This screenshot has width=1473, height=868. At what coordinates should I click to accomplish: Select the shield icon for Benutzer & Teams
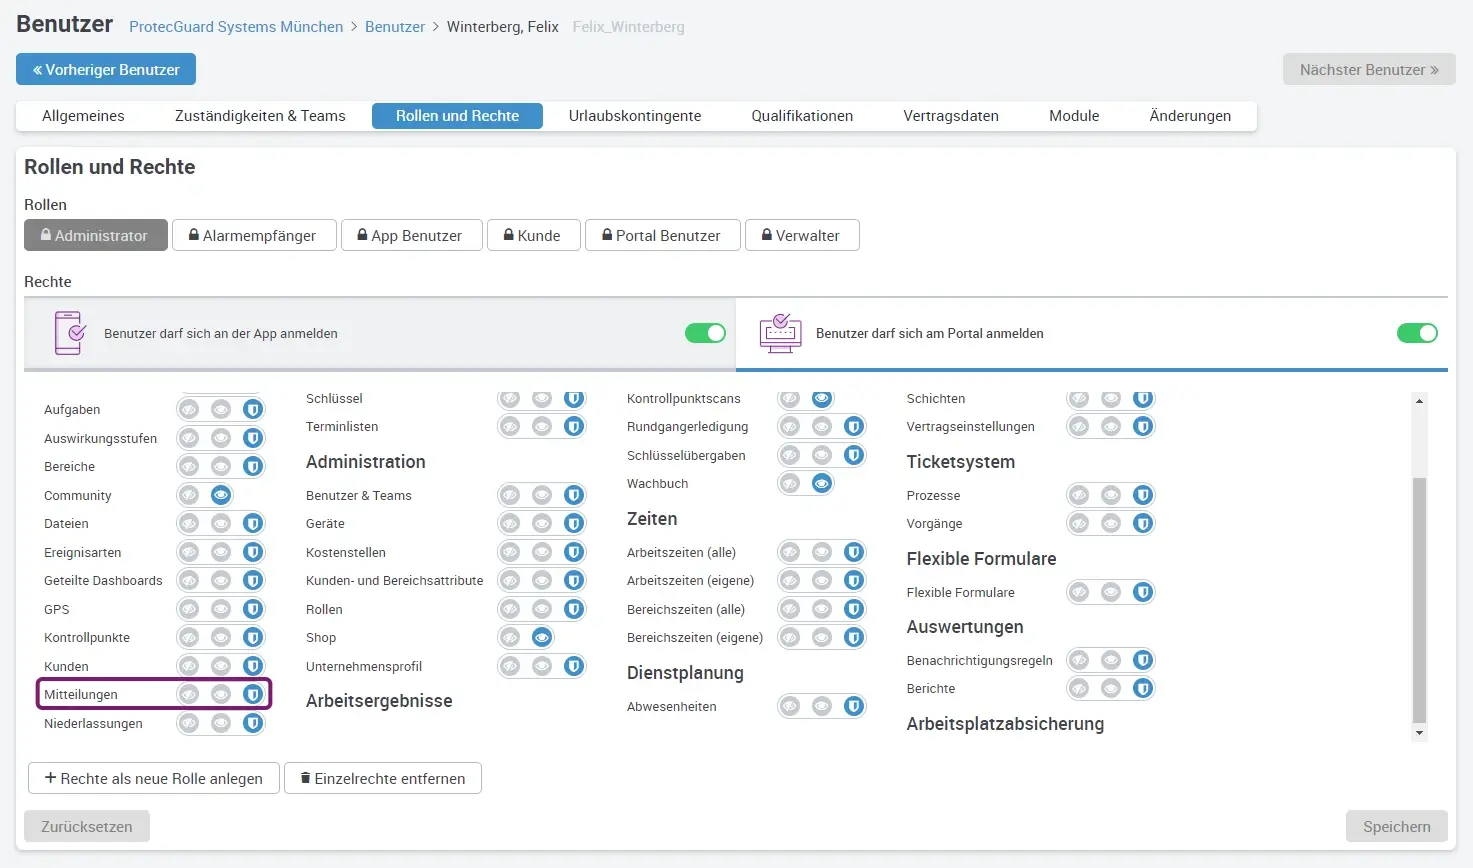click(574, 495)
